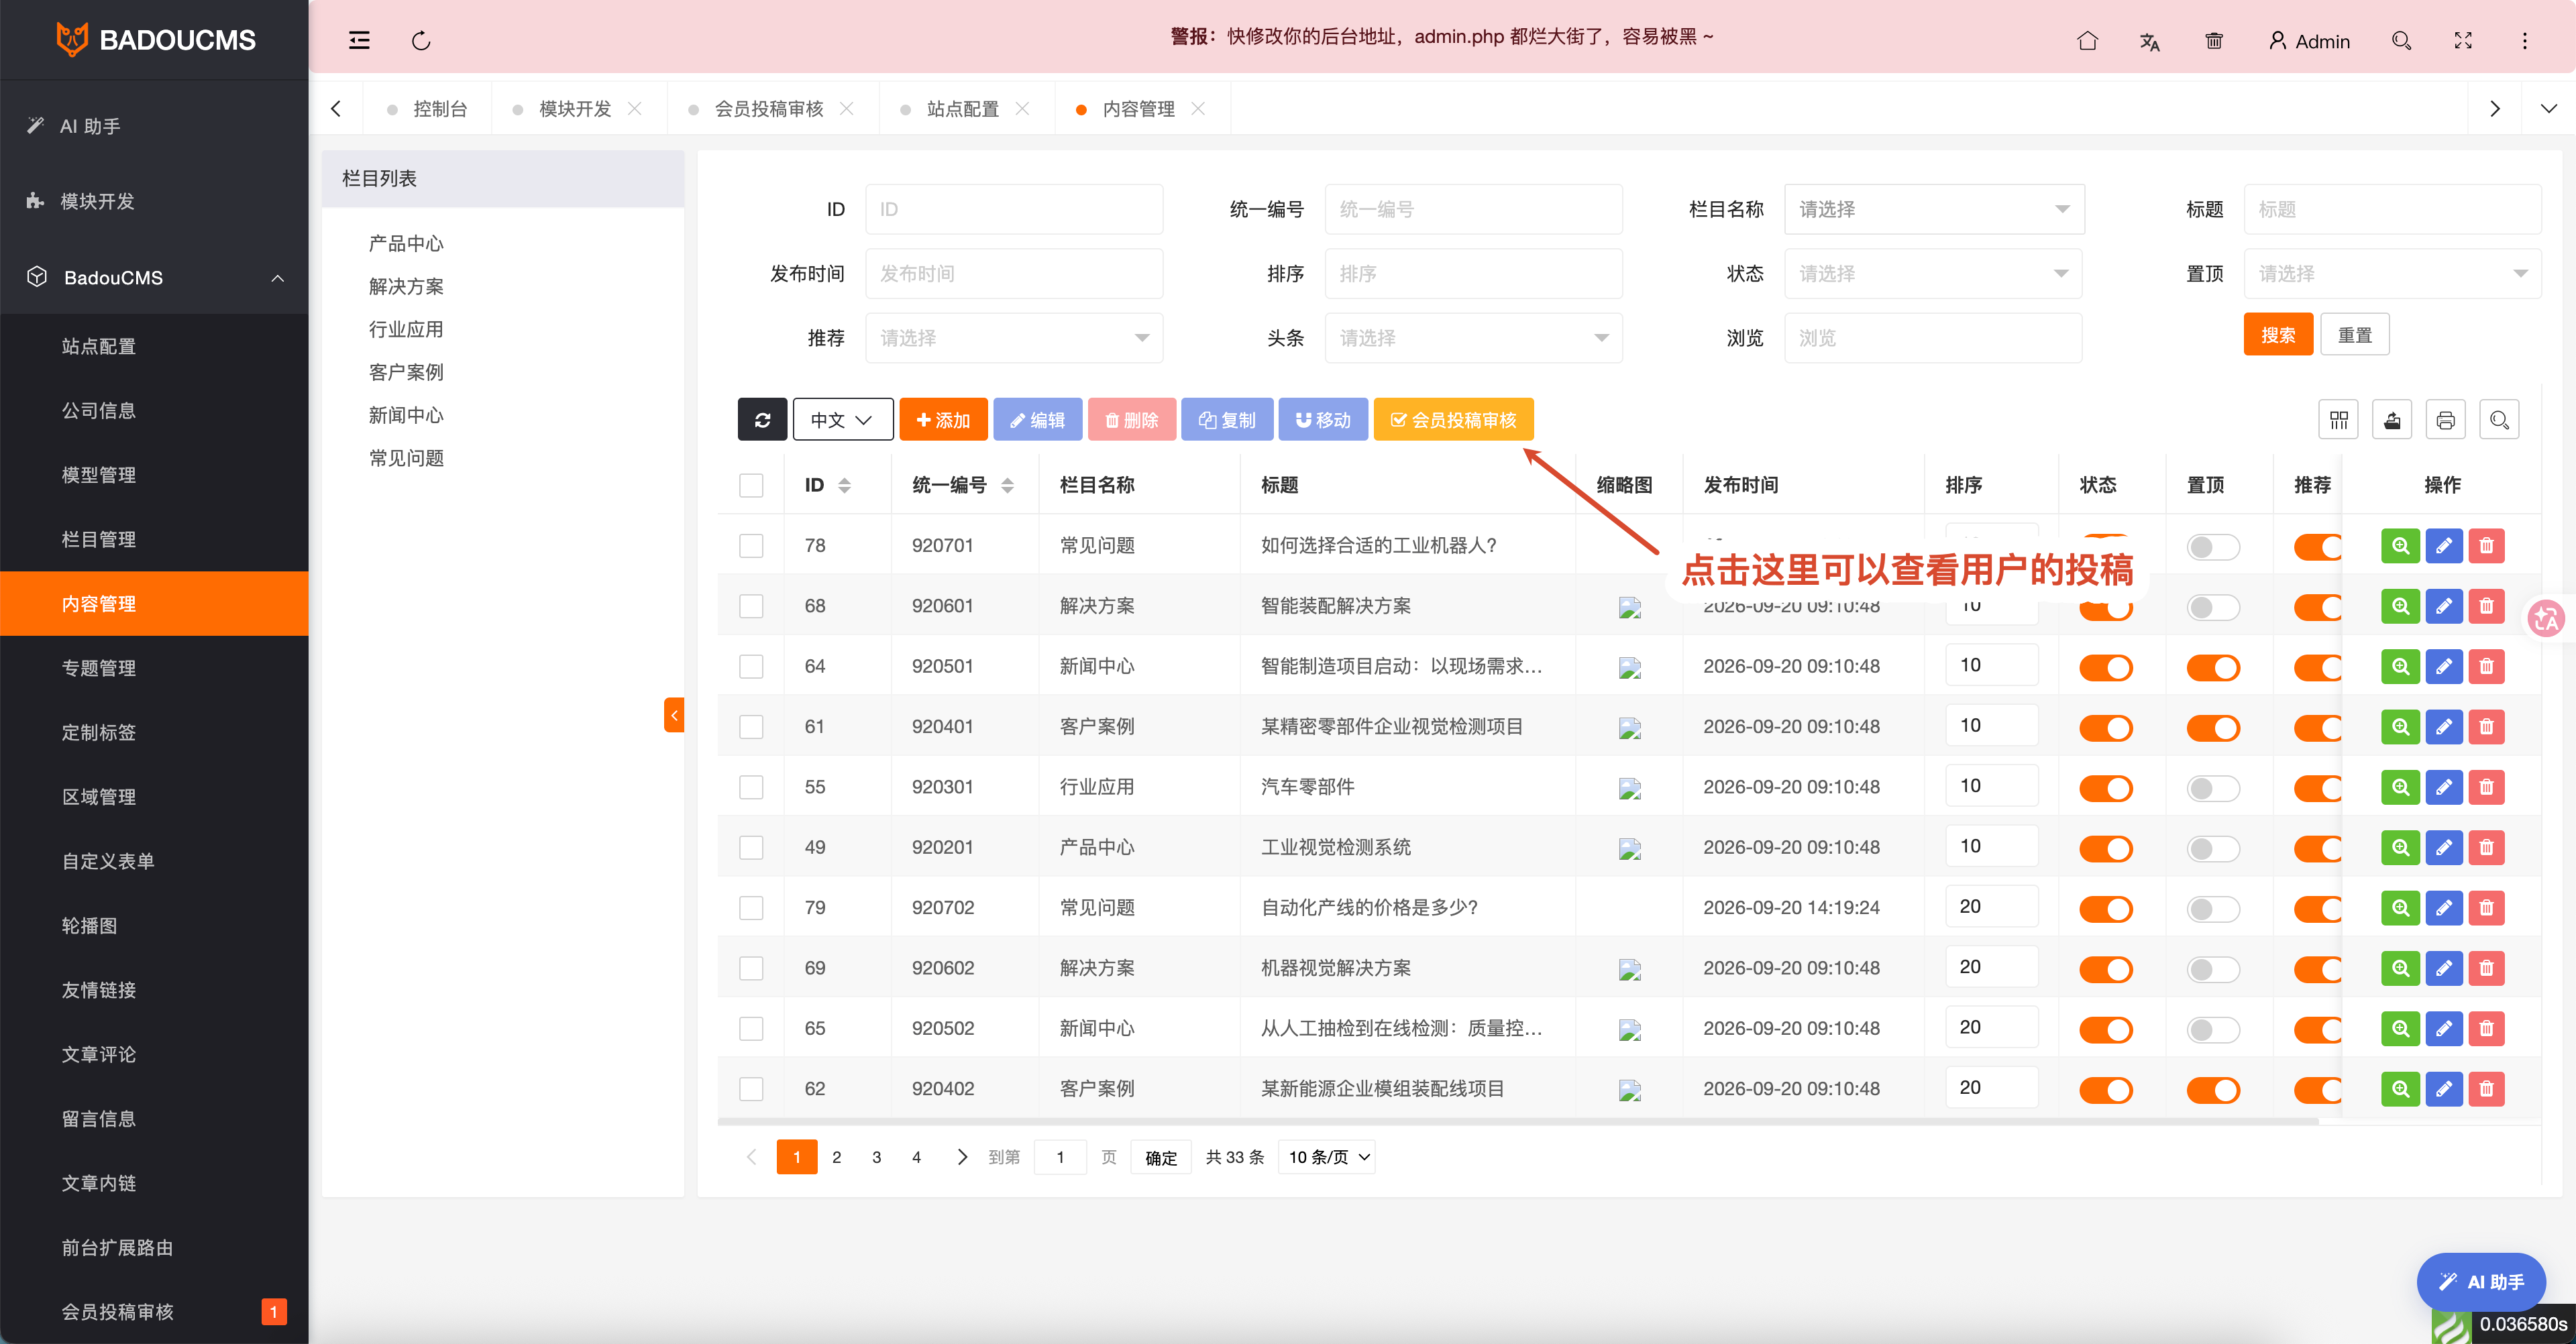Open column filter grid icon above table
The width and height of the screenshot is (2576, 1344).
point(2338,420)
